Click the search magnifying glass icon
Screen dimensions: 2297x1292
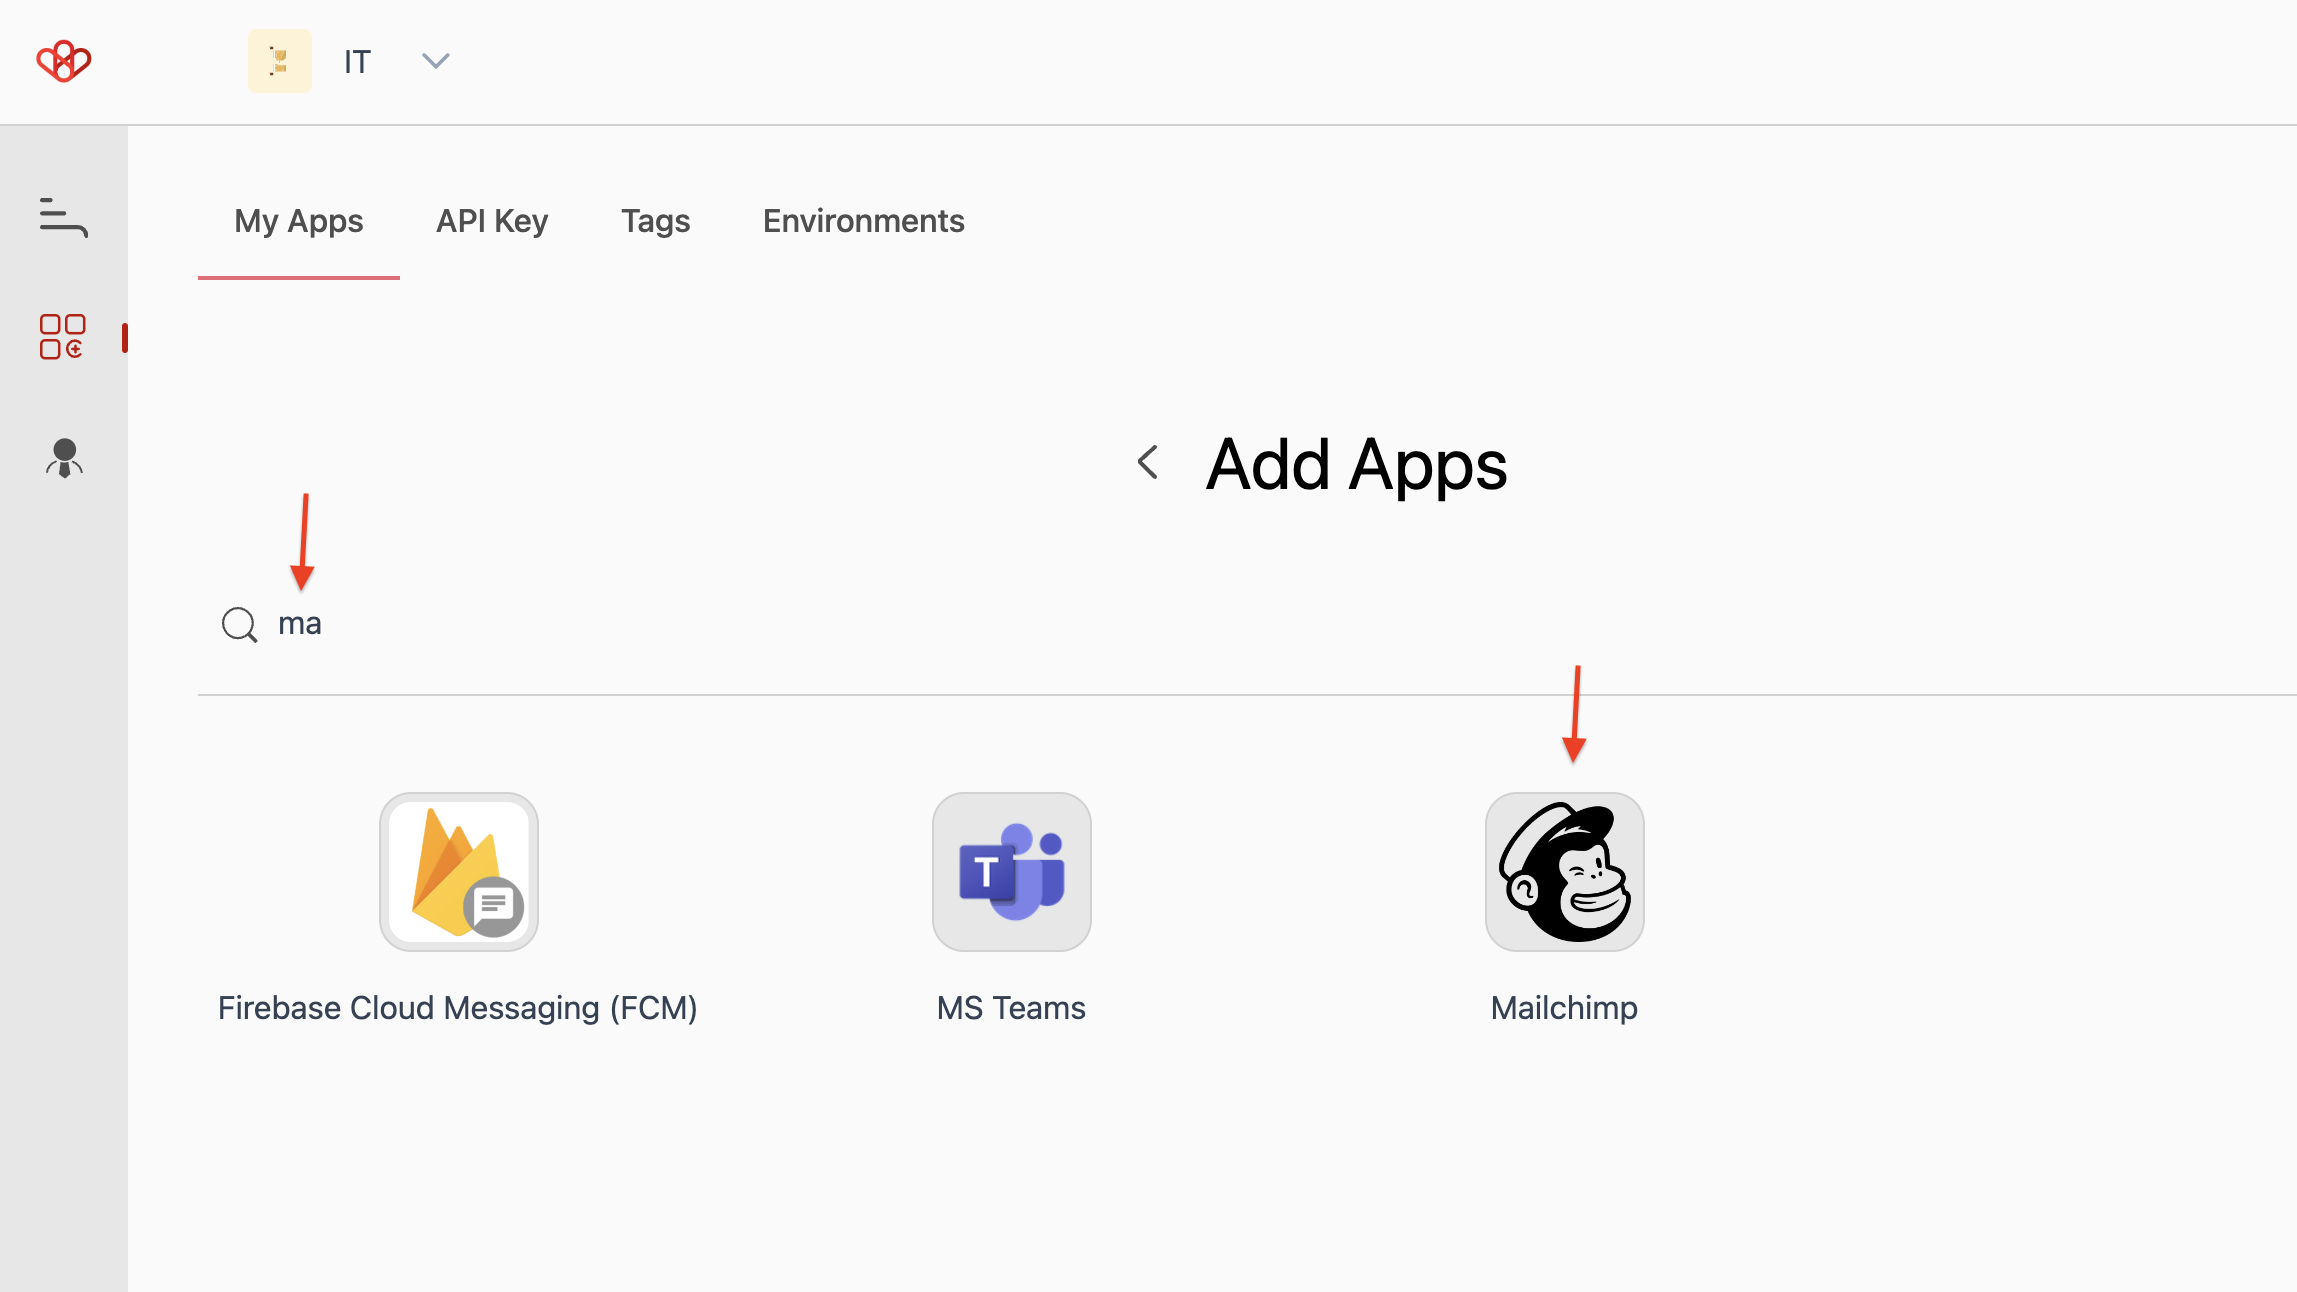click(x=240, y=623)
